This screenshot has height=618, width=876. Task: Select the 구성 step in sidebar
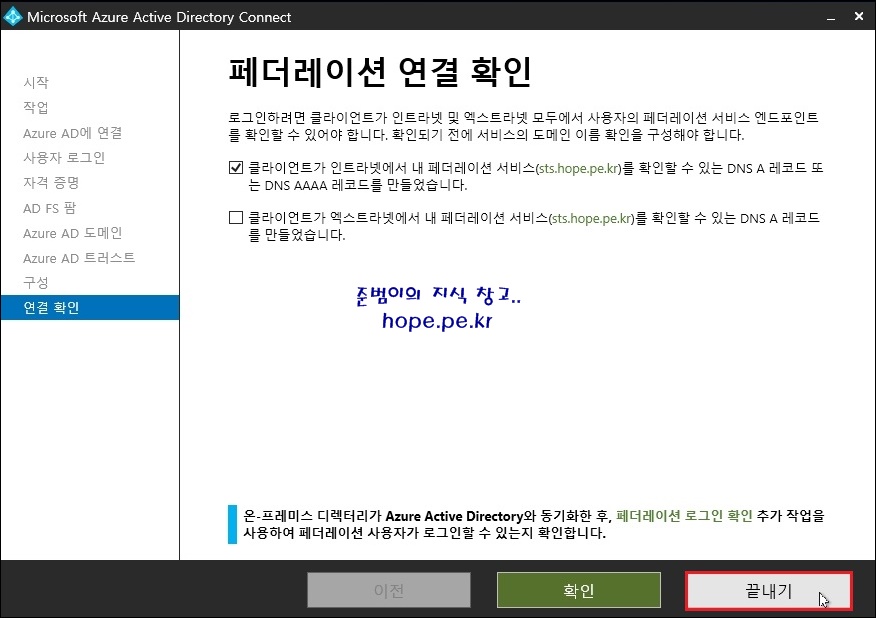(36, 283)
